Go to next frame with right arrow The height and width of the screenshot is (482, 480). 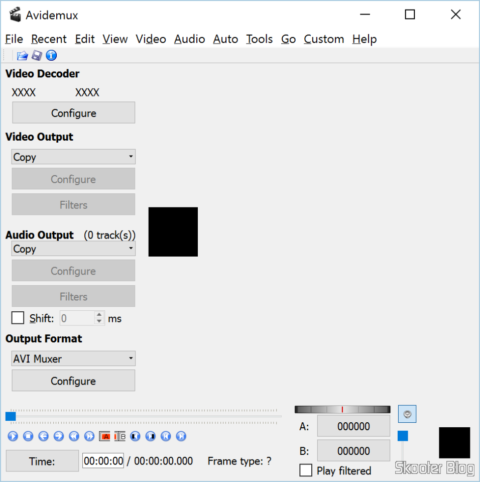pyautogui.click(x=59, y=436)
